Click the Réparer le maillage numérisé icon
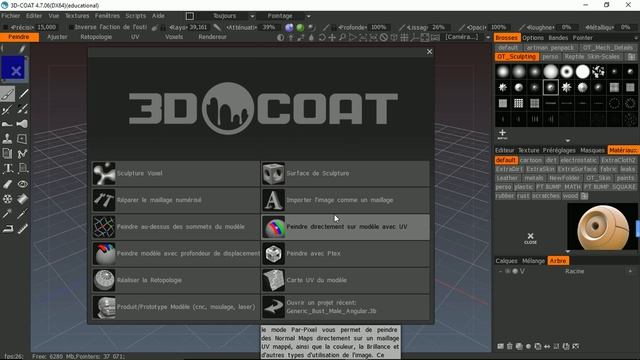This screenshot has height=360, width=640. [x=104, y=200]
